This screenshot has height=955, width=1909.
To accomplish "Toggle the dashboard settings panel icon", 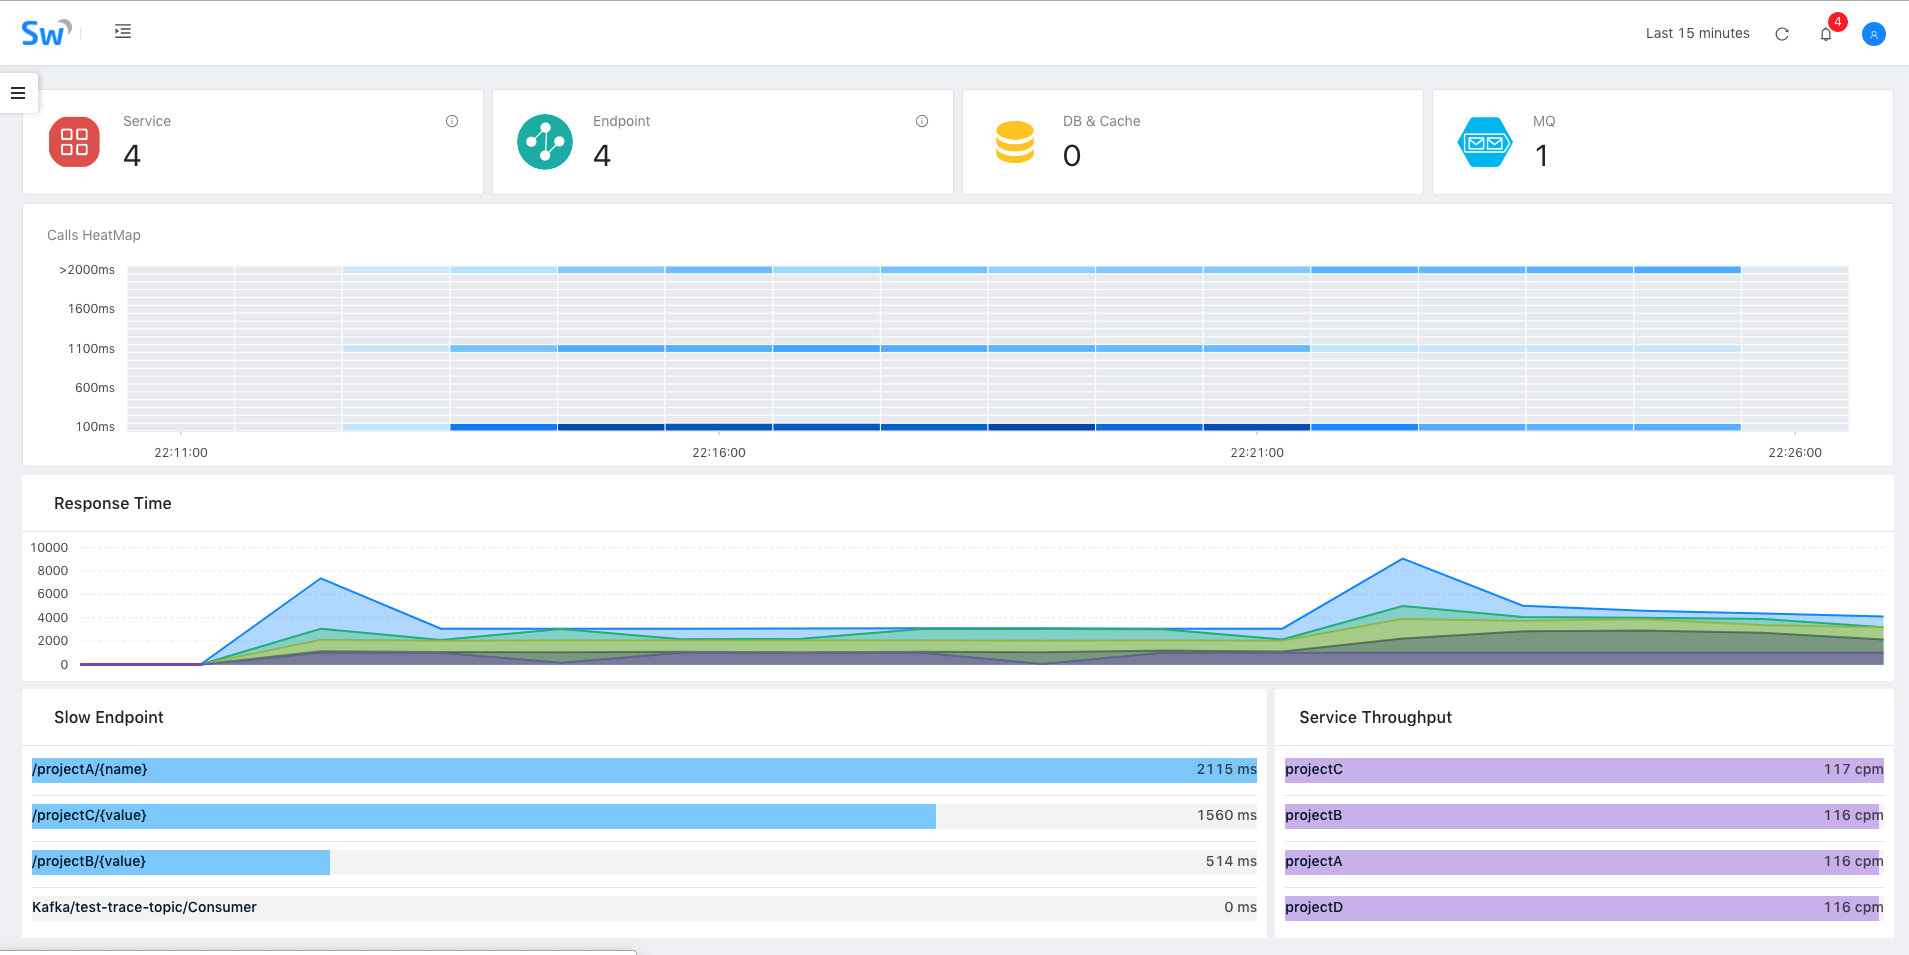I will [122, 31].
